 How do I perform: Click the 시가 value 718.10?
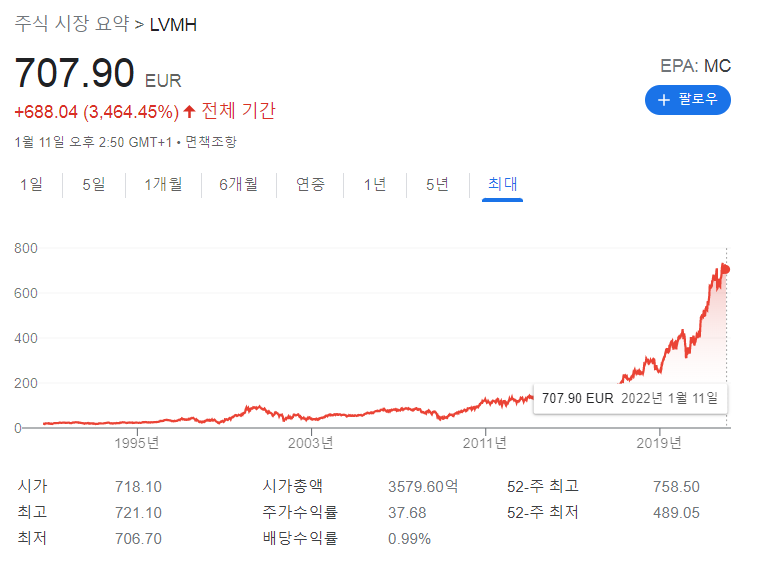tap(138, 487)
